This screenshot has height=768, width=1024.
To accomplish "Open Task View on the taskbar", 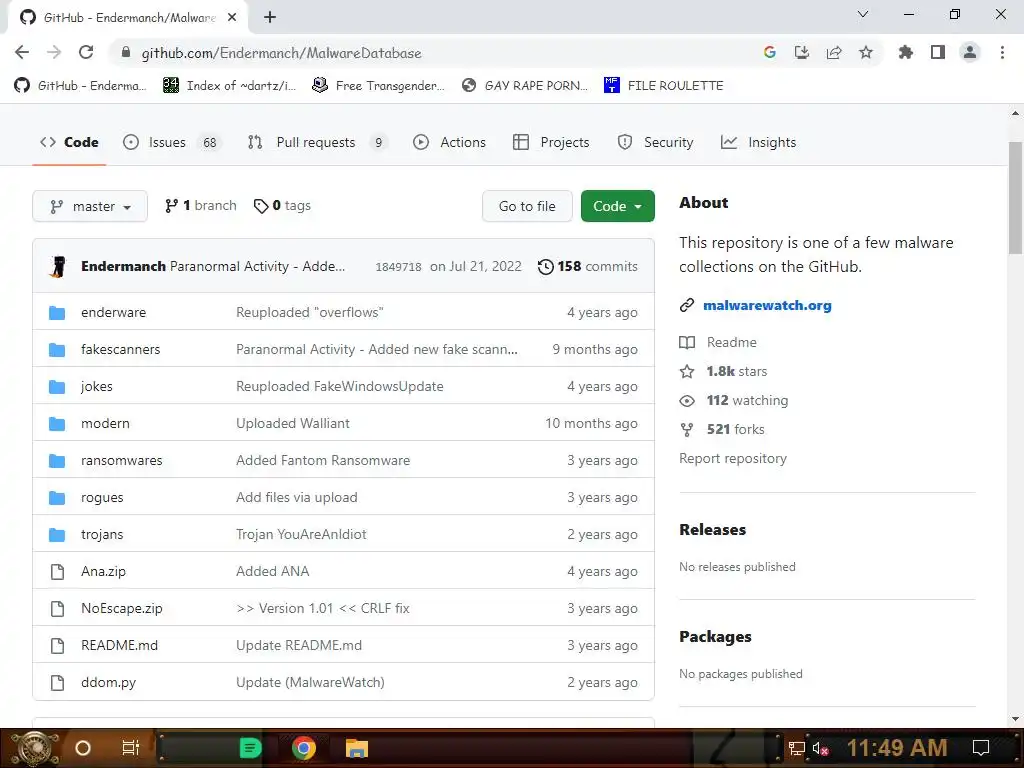I will pyautogui.click(x=130, y=748).
